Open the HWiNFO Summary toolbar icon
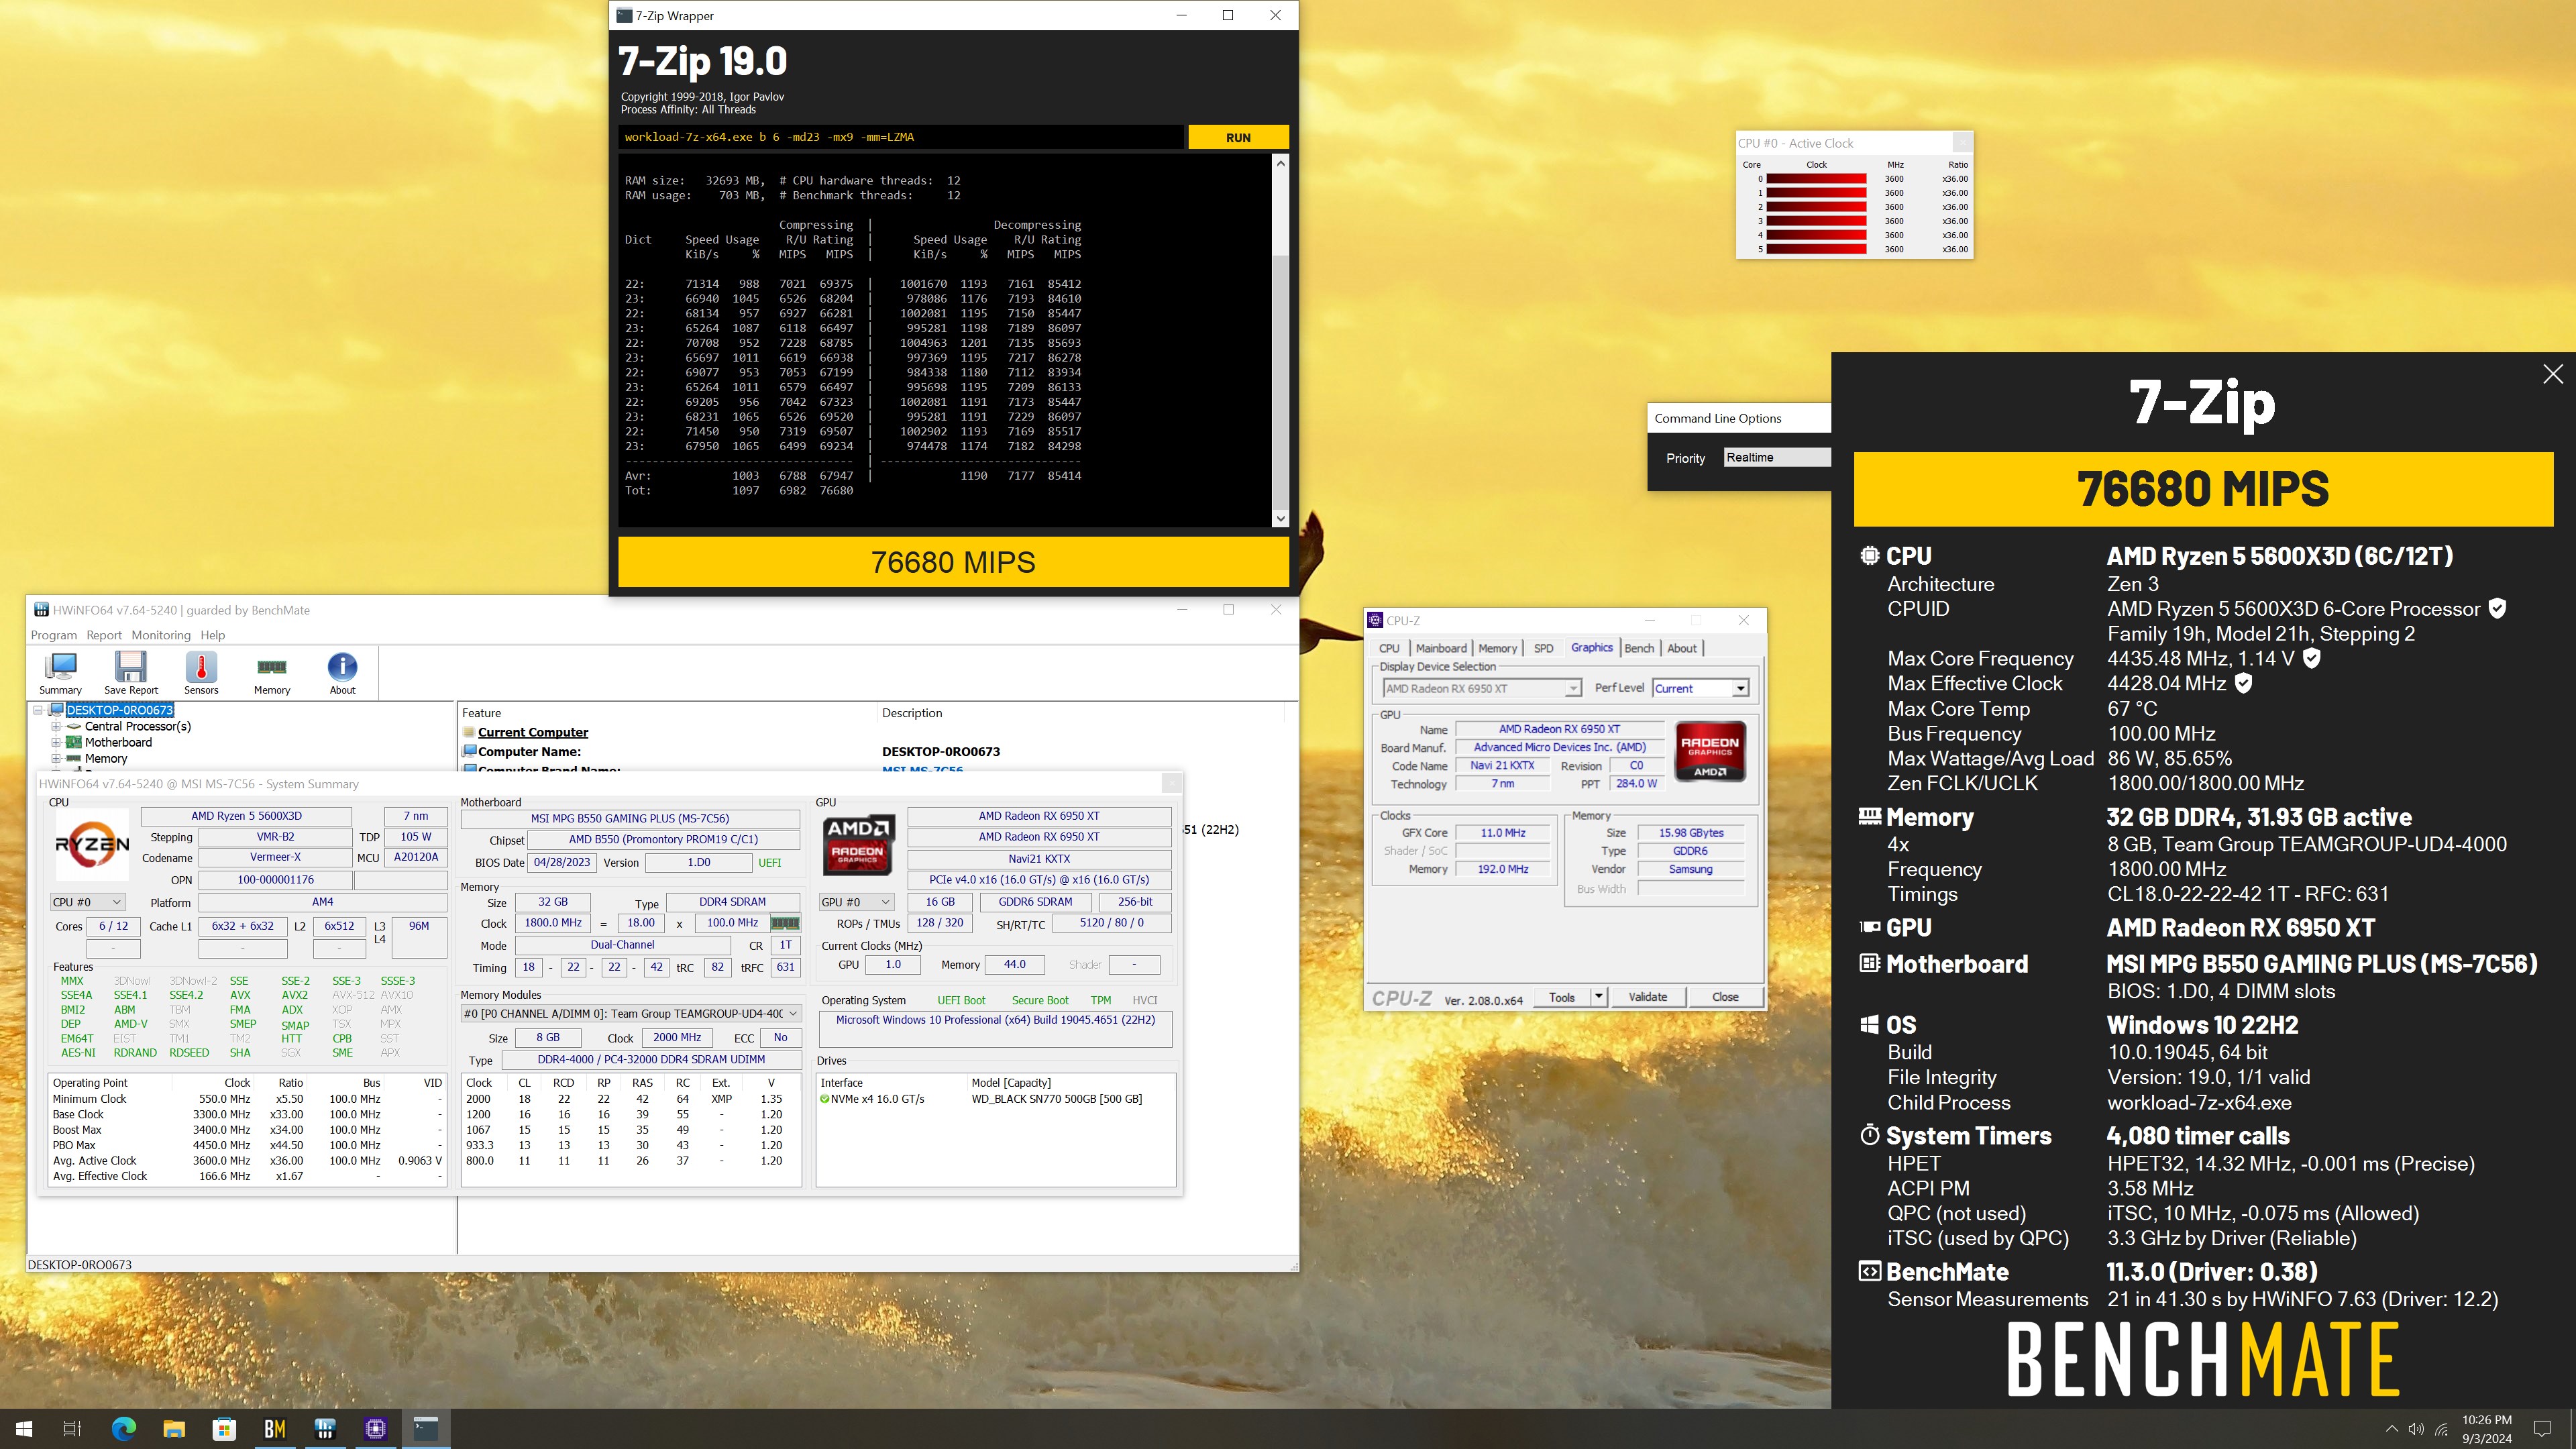2576x1449 pixels. pyautogui.click(x=60, y=672)
